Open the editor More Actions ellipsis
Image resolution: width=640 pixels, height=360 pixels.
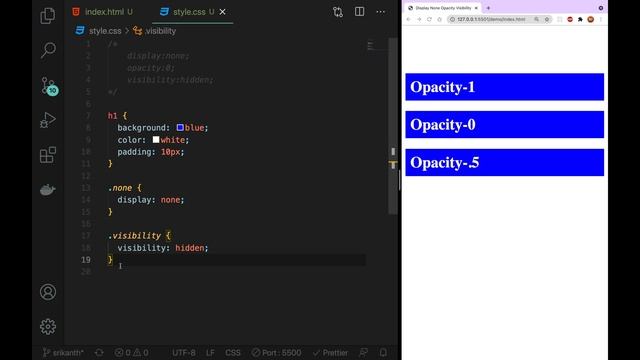380,12
